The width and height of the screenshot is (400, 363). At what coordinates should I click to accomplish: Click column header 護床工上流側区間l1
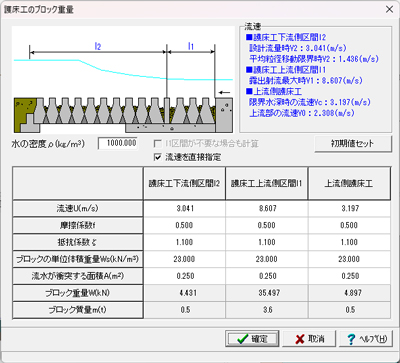tap(267, 184)
